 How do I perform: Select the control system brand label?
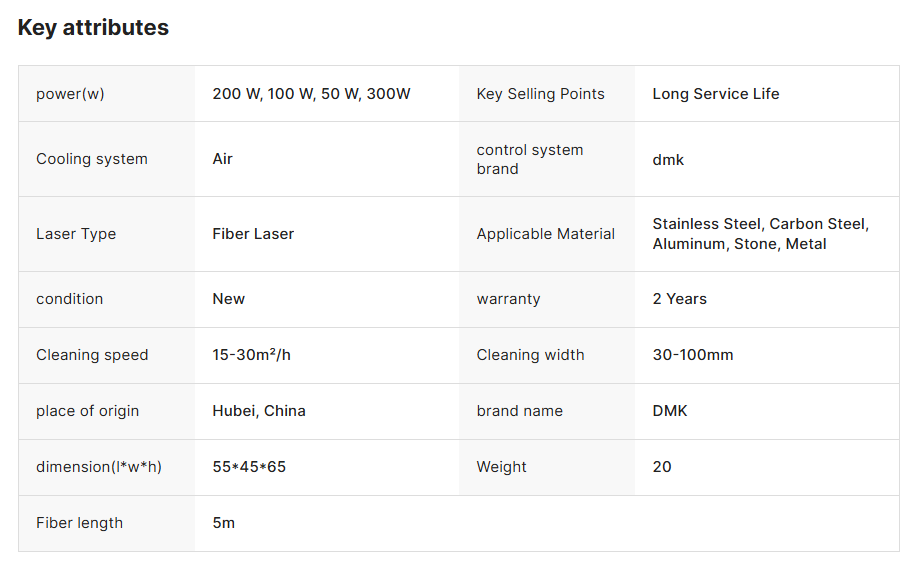[530, 159]
